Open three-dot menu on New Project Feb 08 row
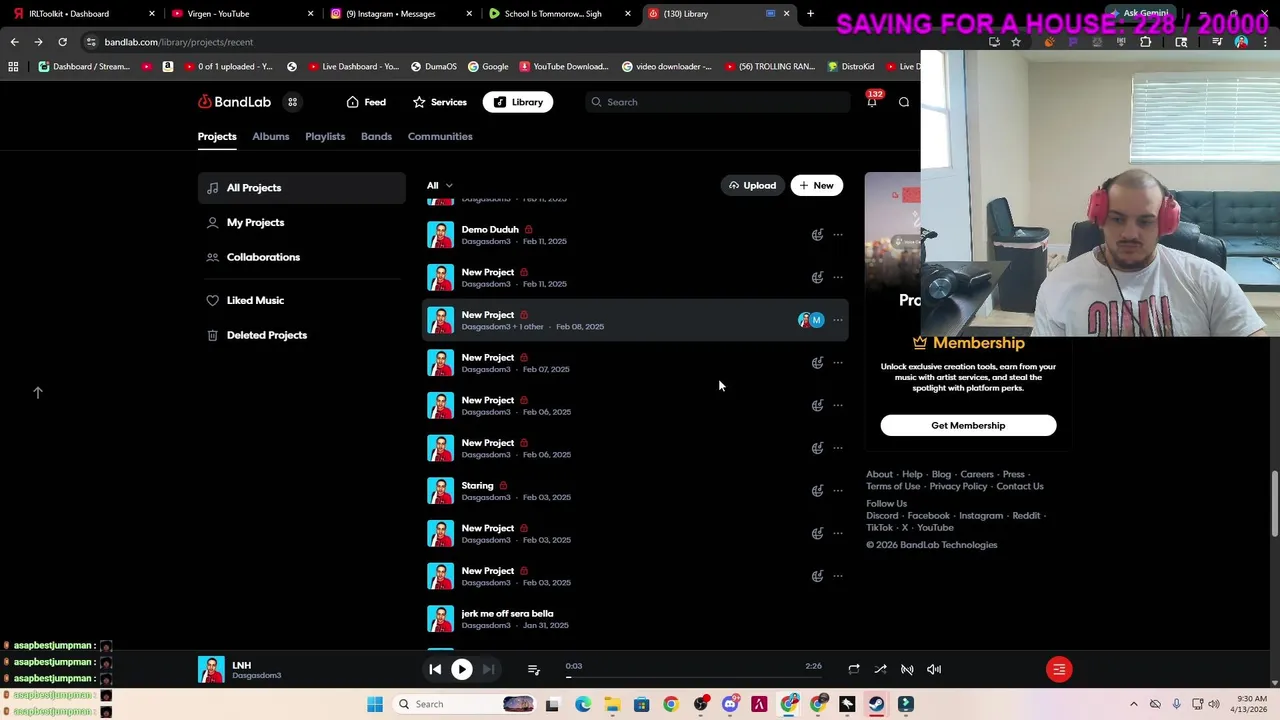 [x=838, y=320]
